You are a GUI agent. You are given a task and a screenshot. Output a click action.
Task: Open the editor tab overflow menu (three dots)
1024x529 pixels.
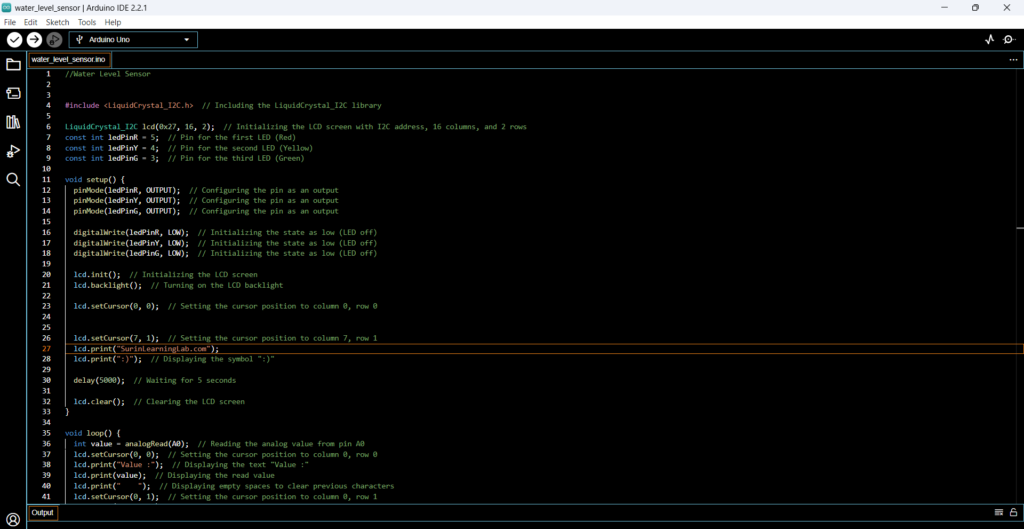point(1013,59)
